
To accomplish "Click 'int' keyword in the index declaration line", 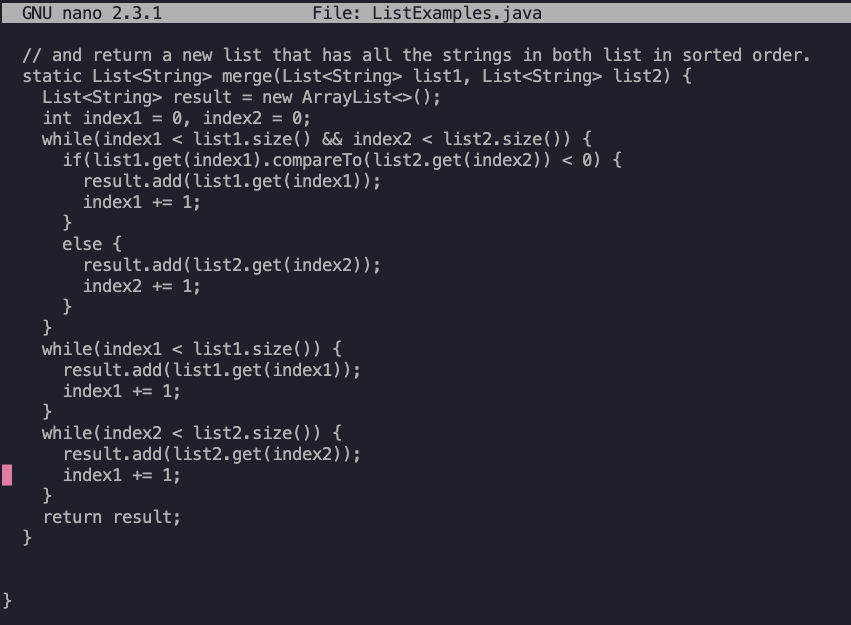I will coord(57,118).
